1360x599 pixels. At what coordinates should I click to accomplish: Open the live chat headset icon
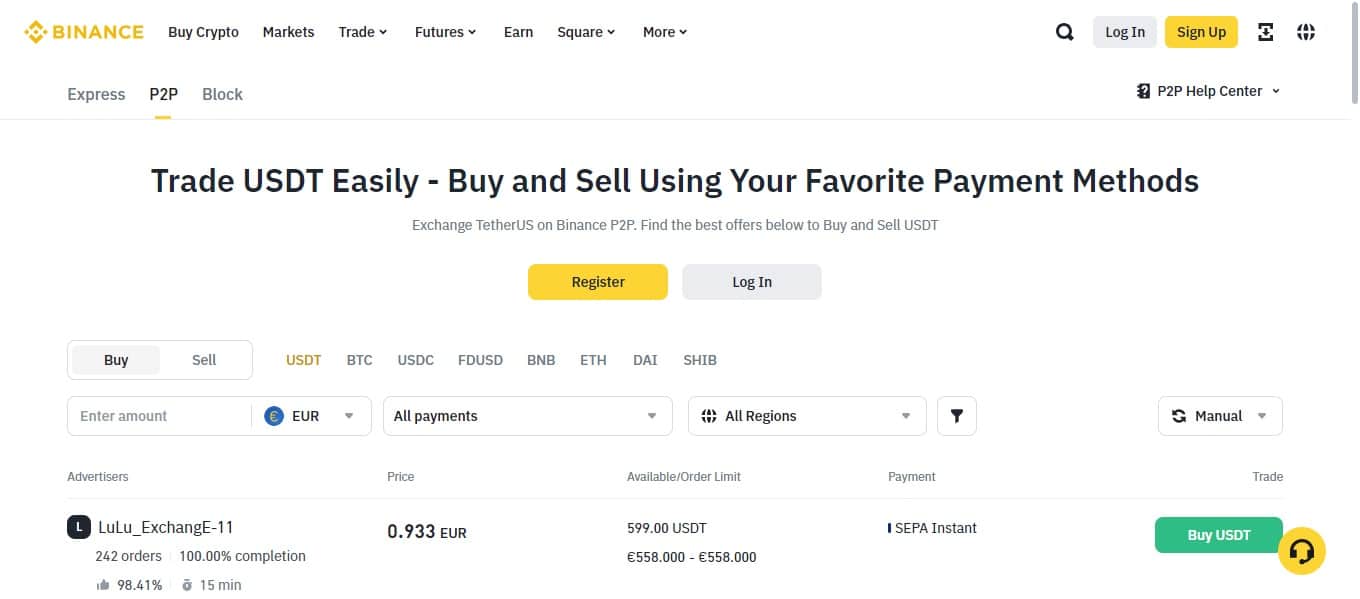(1302, 551)
